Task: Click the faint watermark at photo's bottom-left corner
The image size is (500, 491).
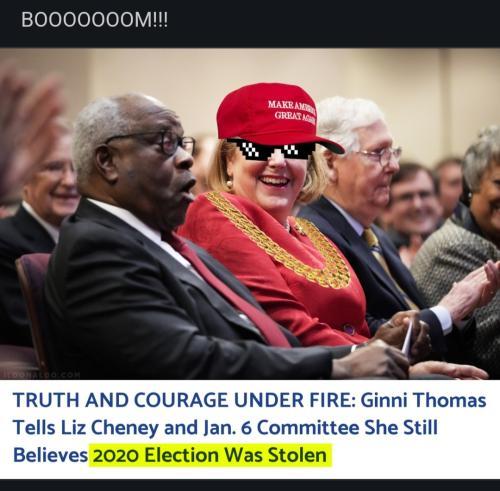Action: pos(41,374)
